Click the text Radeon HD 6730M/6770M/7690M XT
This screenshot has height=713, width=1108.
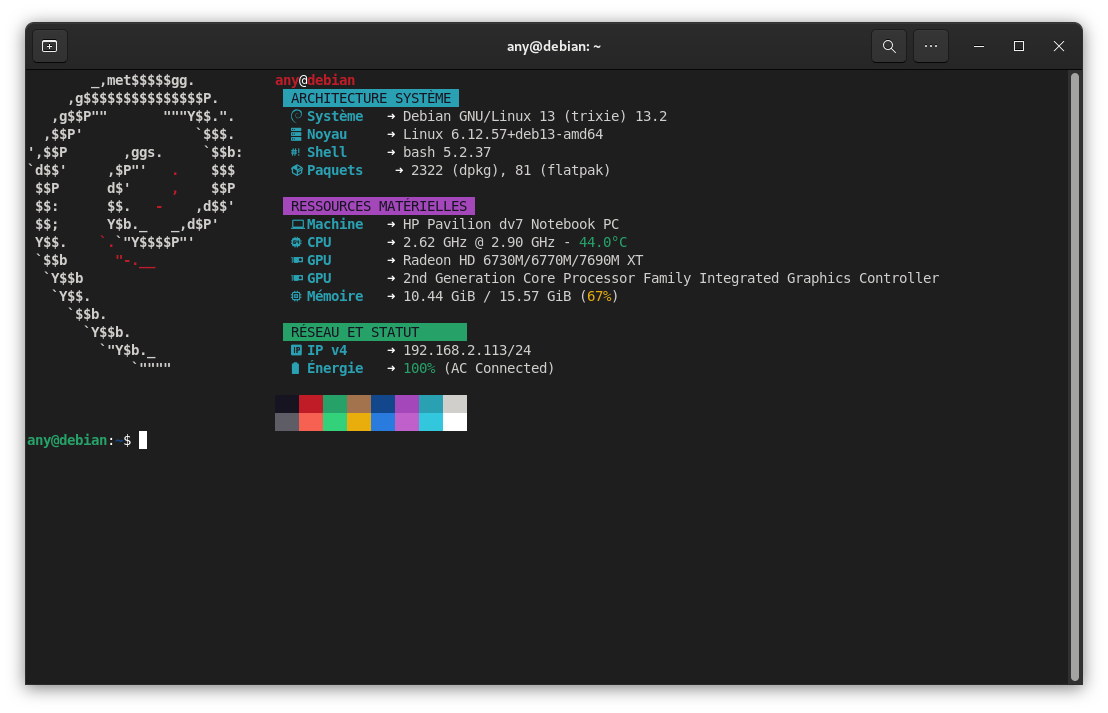(x=523, y=260)
